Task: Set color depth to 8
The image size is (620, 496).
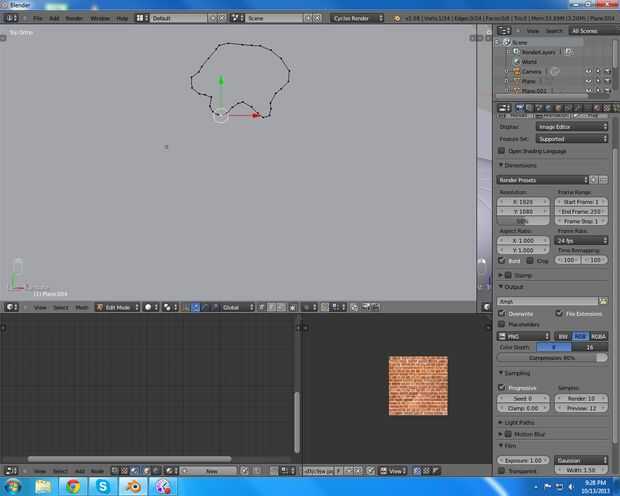Action: [x=554, y=347]
